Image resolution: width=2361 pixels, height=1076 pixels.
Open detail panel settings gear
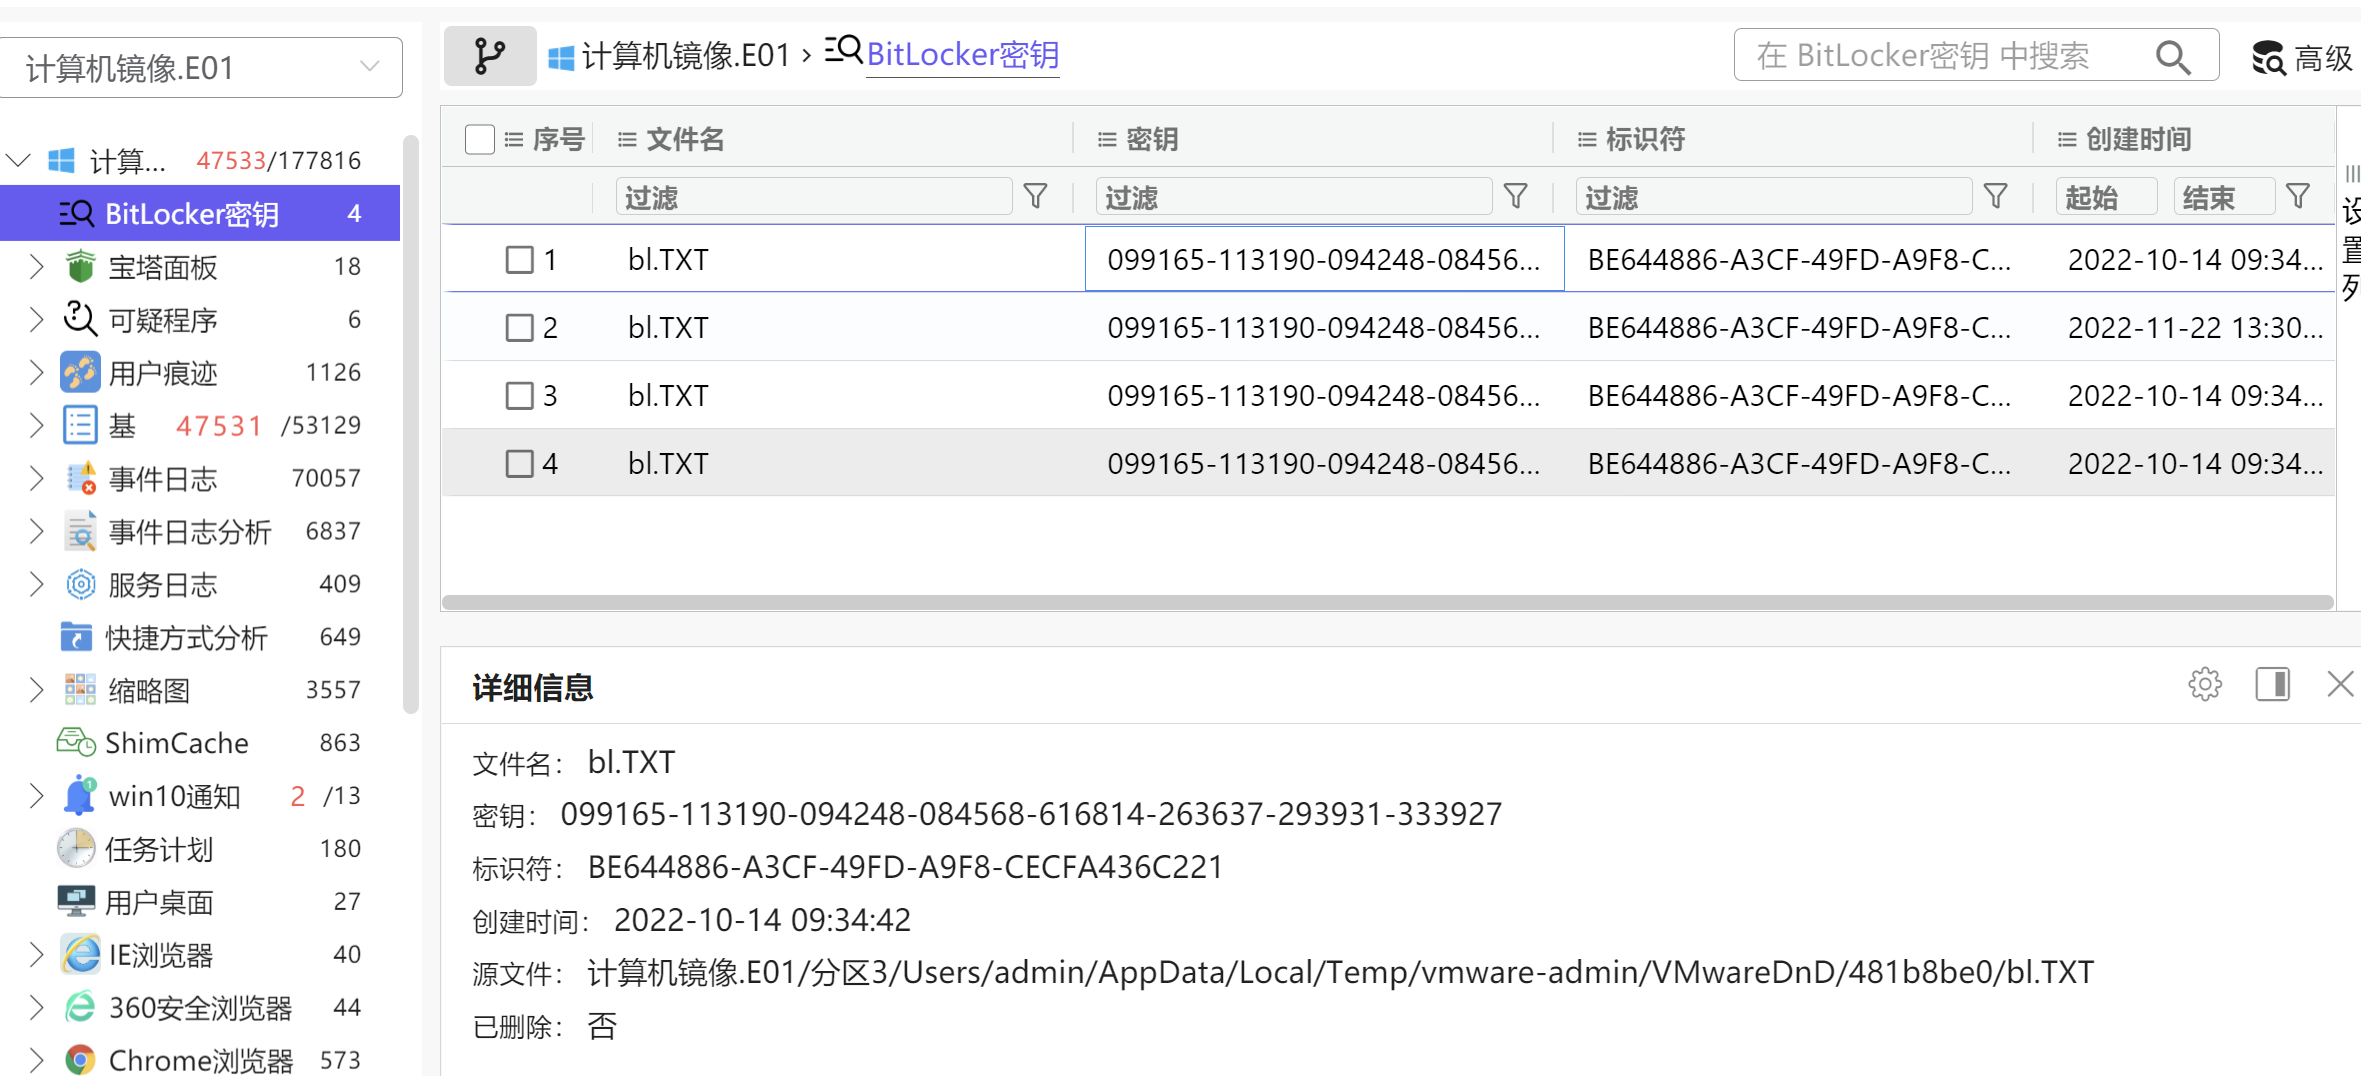click(x=2204, y=685)
